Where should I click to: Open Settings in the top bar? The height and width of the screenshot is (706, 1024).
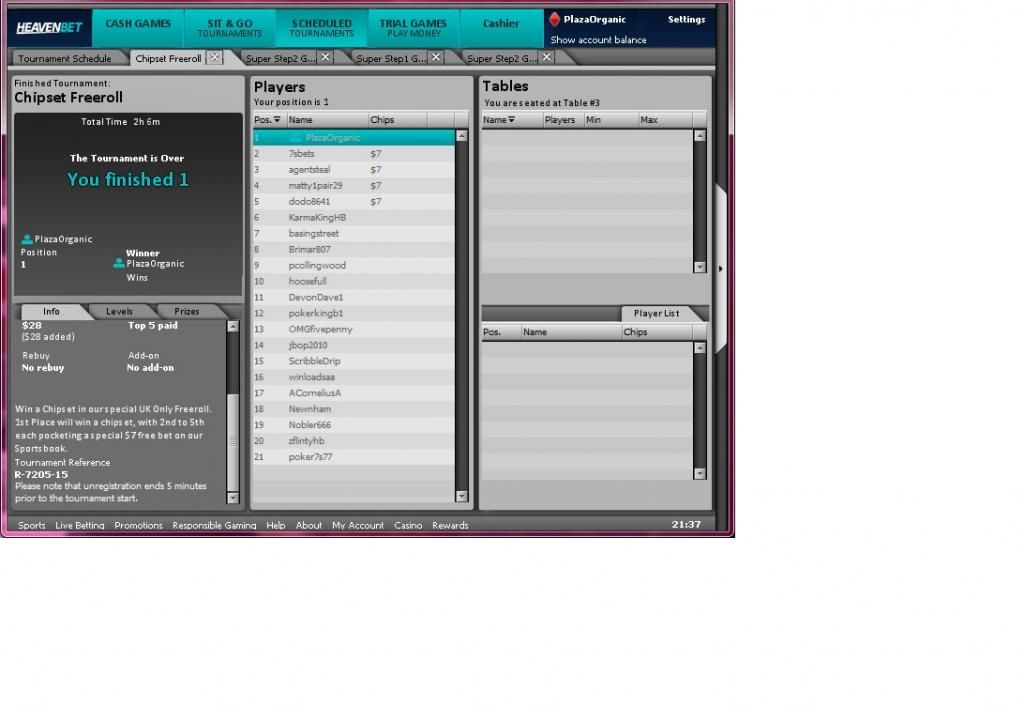click(x=686, y=19)
